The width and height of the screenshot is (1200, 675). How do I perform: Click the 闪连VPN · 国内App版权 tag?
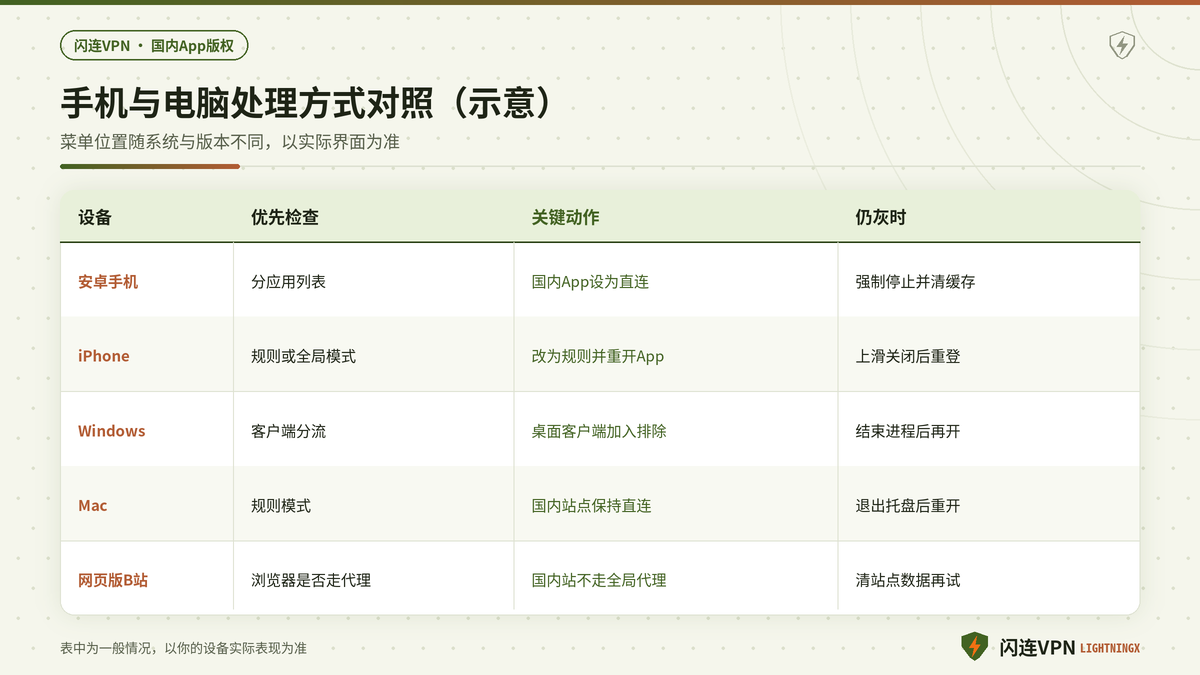[154, 45]
